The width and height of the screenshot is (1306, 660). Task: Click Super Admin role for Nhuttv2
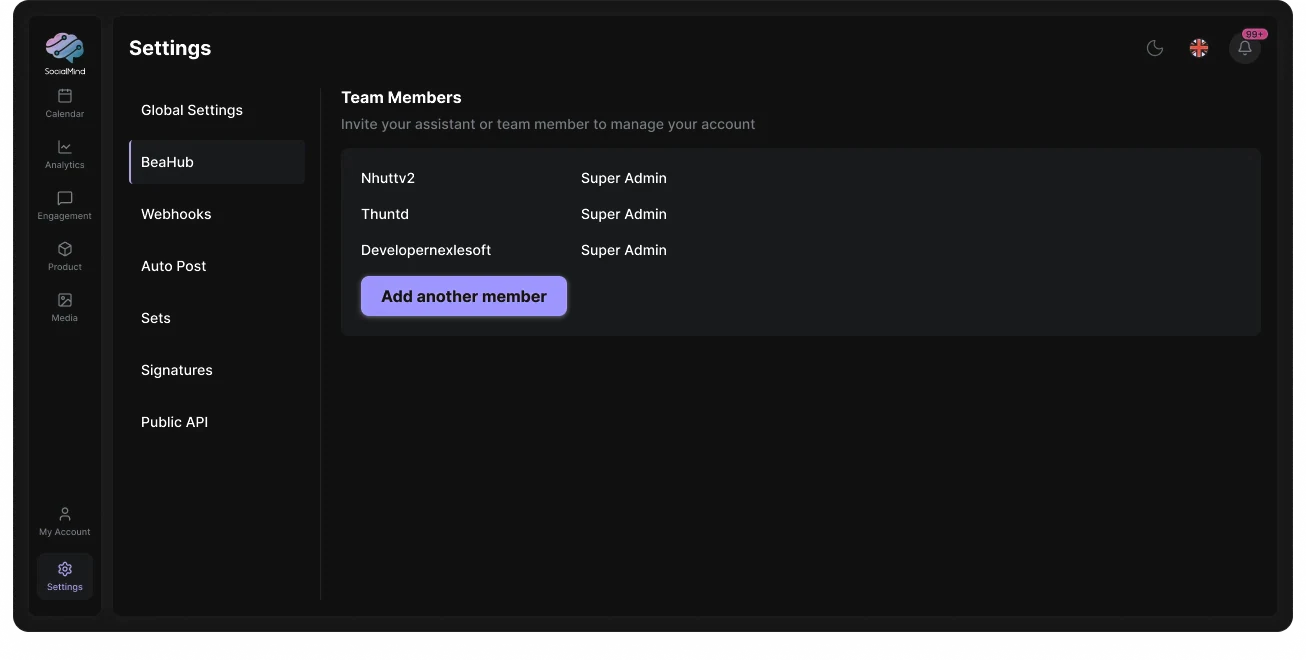(624, 178)
